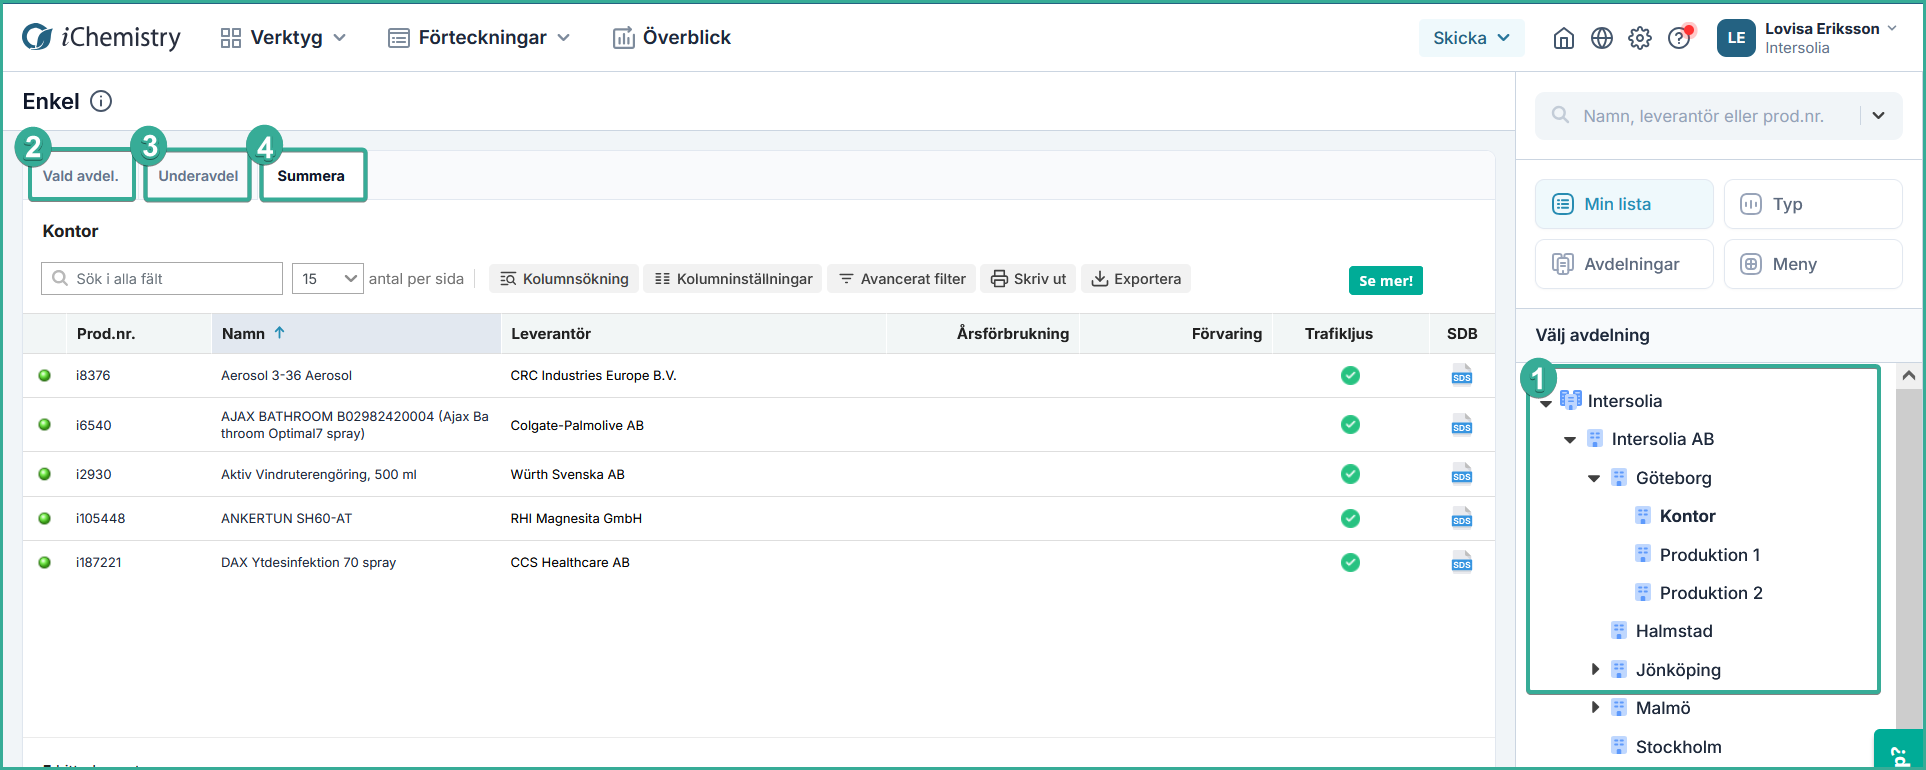Select Produktion 1 department

1710,555
